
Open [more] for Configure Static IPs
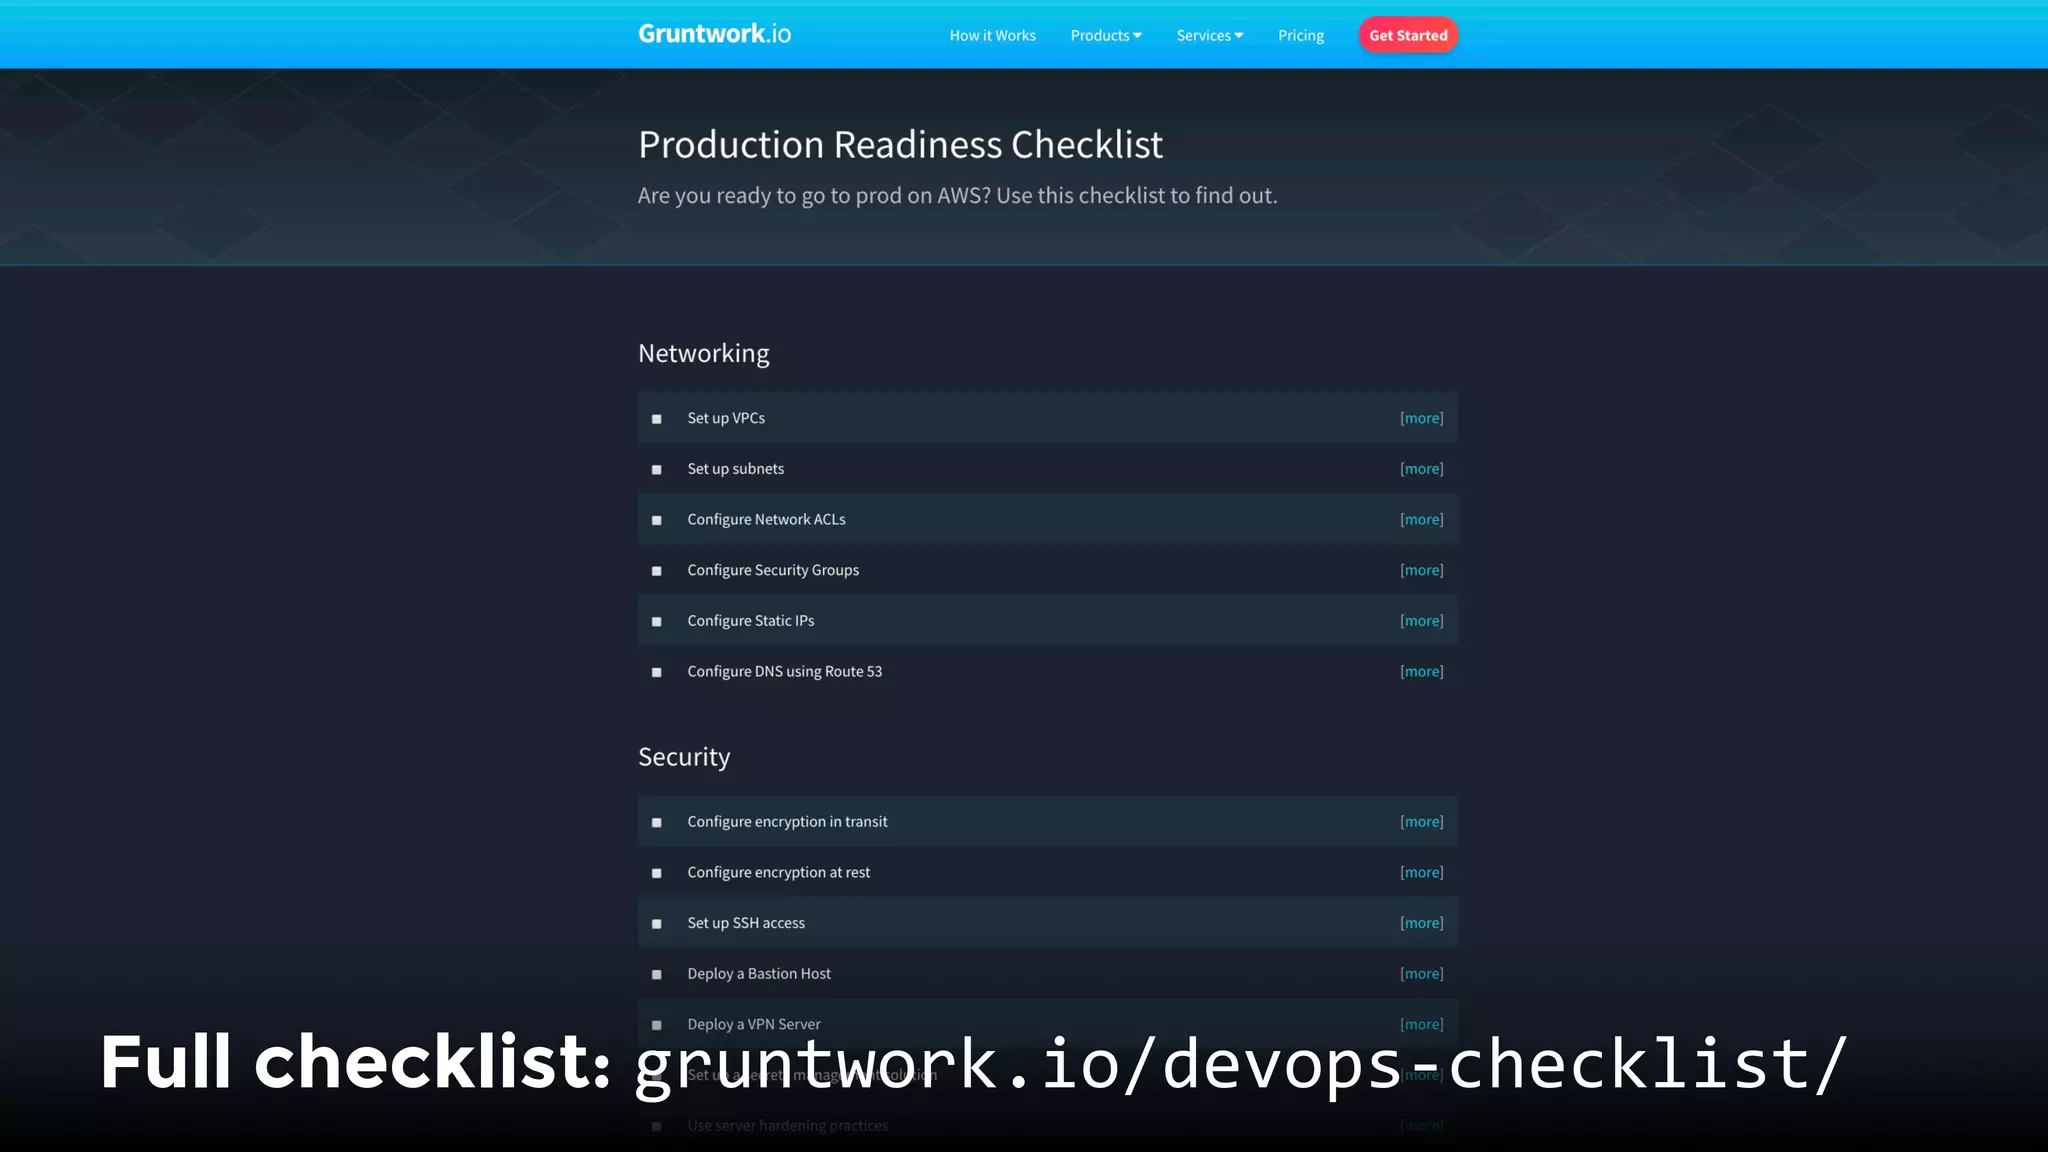[1421, 621]
